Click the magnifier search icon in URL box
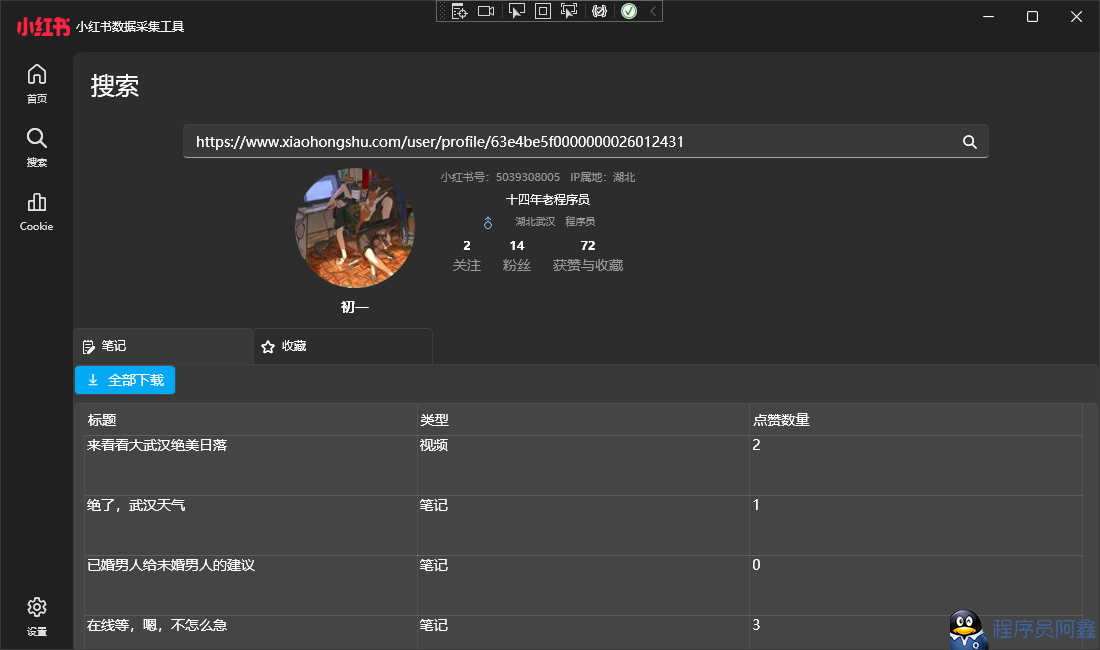Image resolution: width=1100 pixels, height=650 pixels. (970, 142)
